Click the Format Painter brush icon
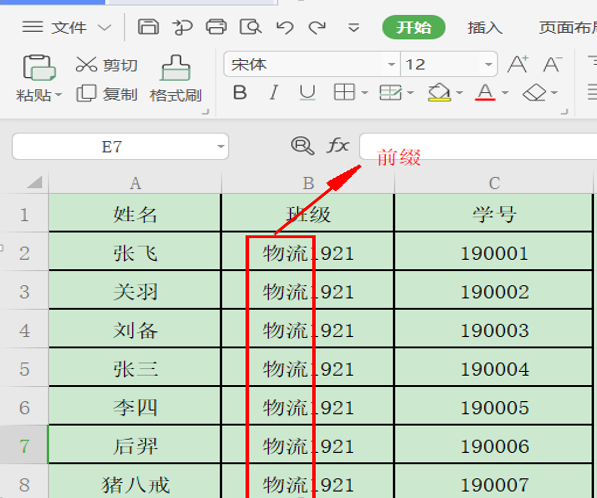 click(x=176, y=68)
